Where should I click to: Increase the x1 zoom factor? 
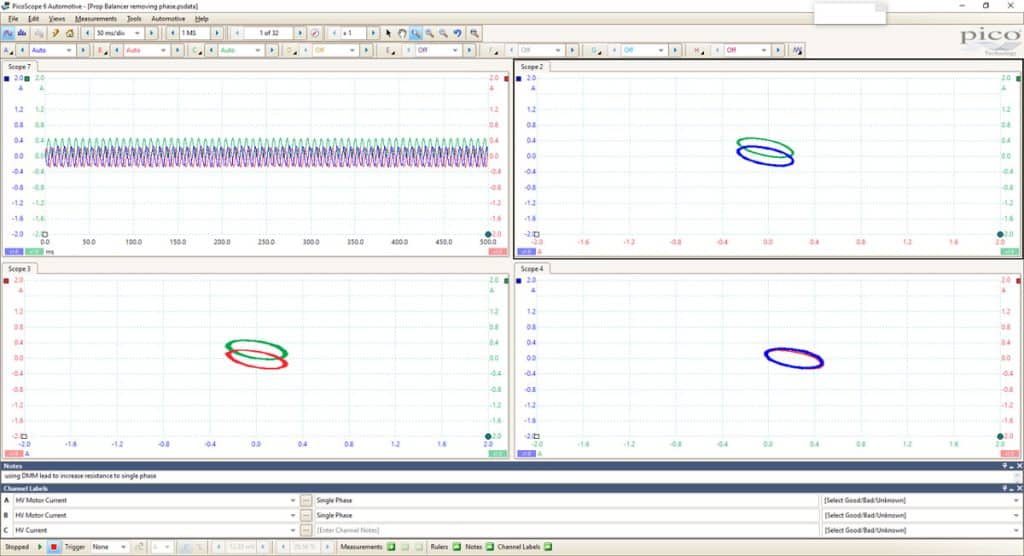(373, 33)
